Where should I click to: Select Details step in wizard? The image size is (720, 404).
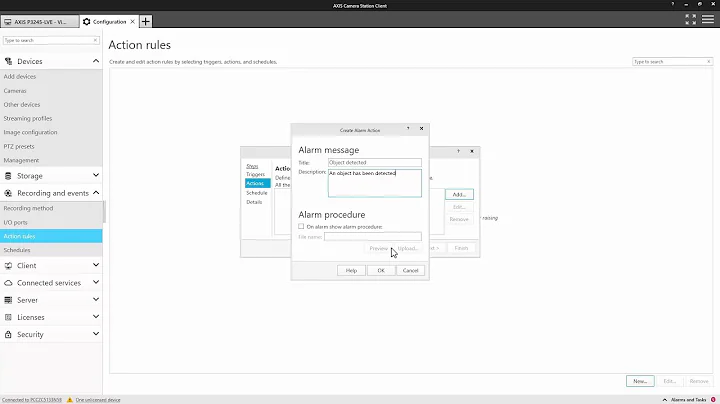coord(254,202)
